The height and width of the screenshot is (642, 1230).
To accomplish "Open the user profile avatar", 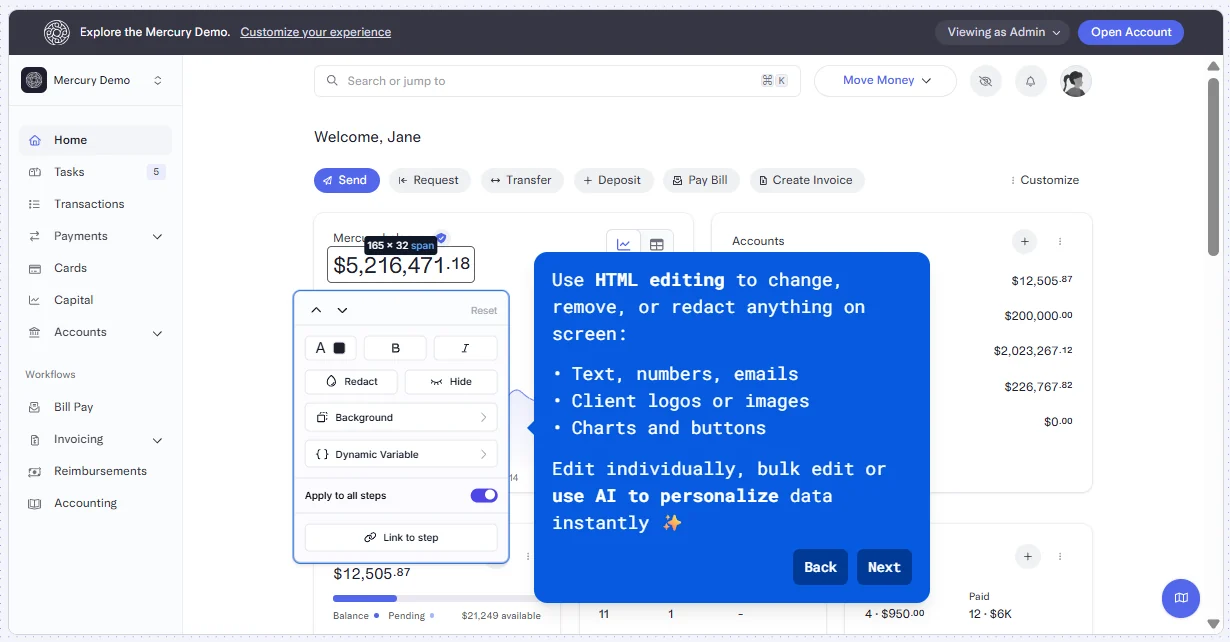I will [x=1076, y=81].
